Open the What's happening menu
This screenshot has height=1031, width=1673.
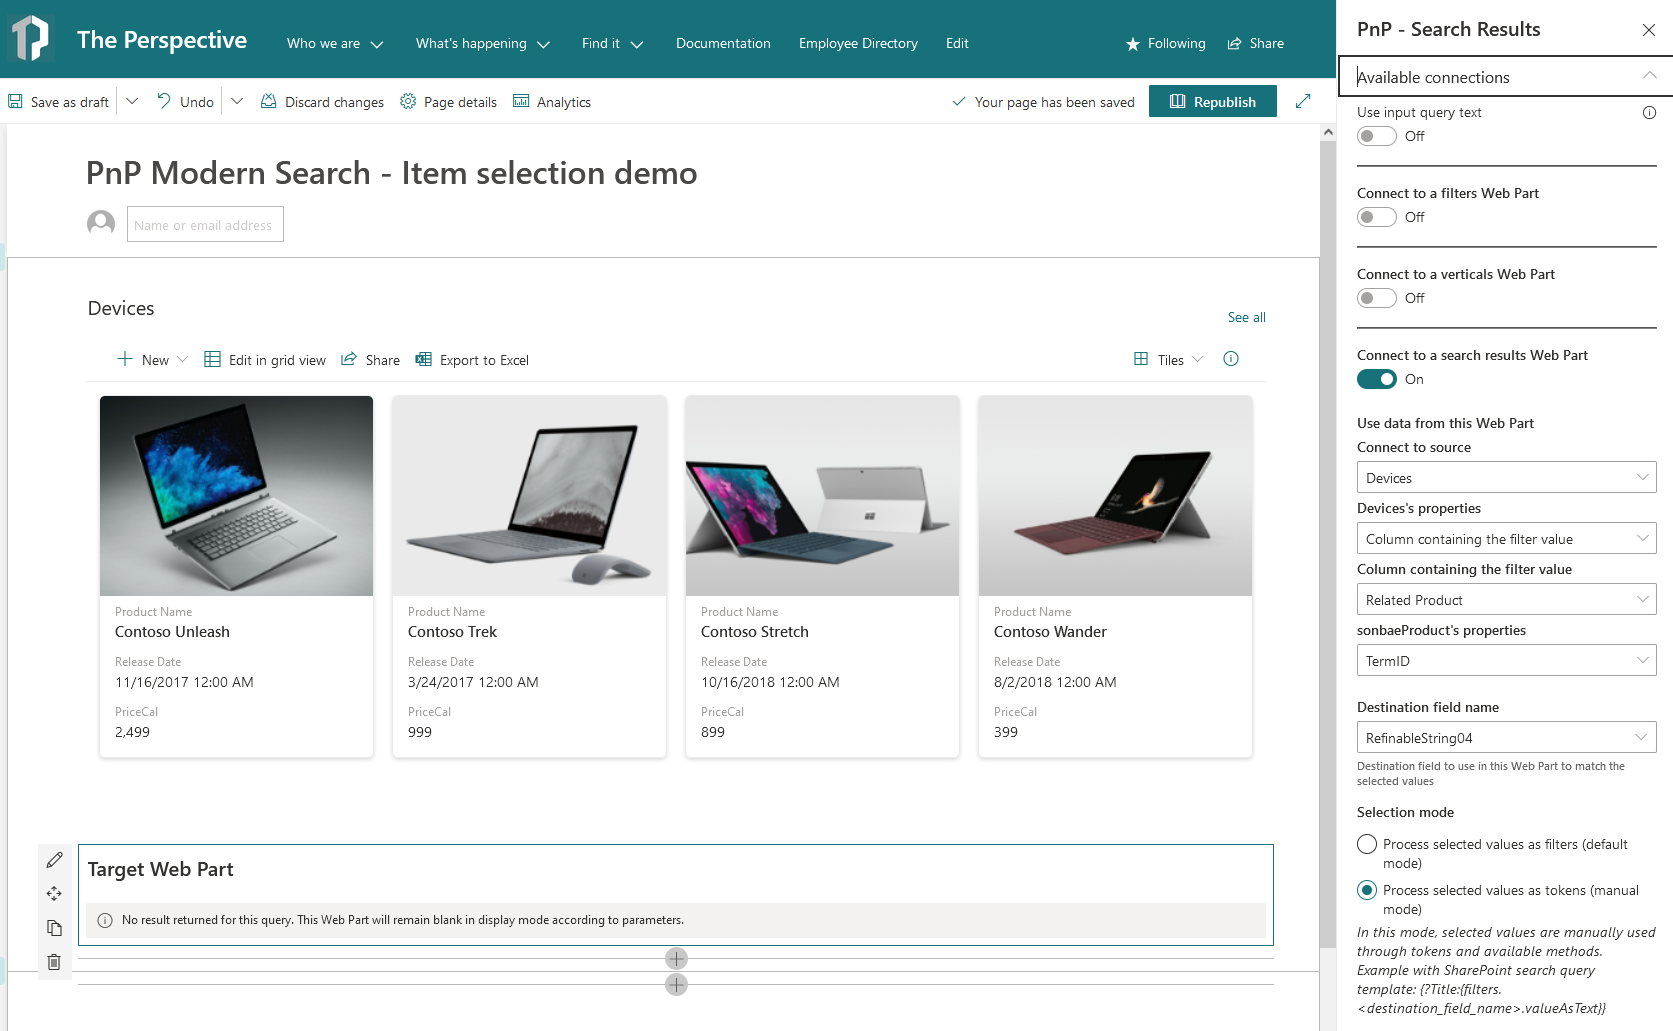483,43
